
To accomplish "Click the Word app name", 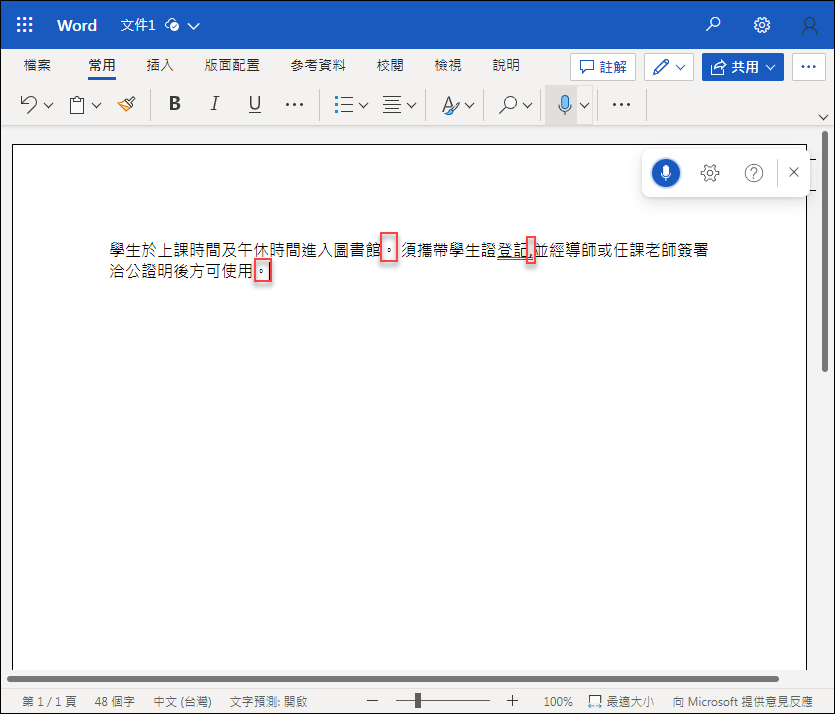I will point(77,26).
